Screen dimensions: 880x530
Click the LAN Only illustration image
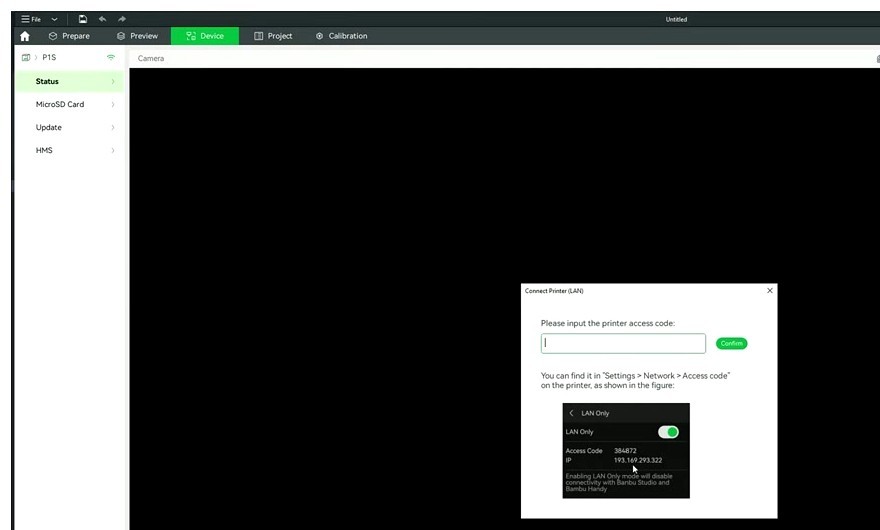626,450
